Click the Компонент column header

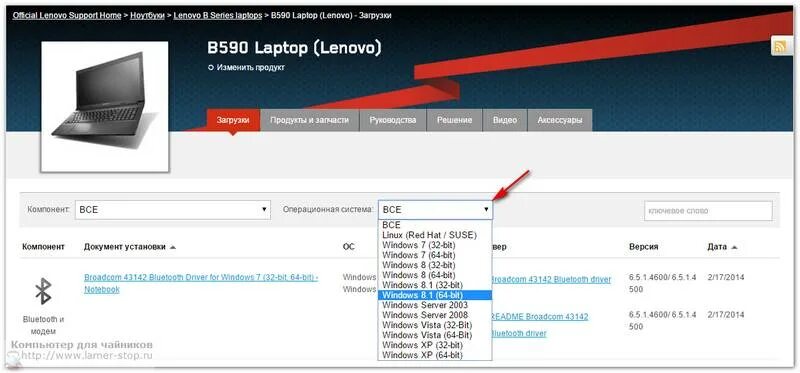coord(43,246)
